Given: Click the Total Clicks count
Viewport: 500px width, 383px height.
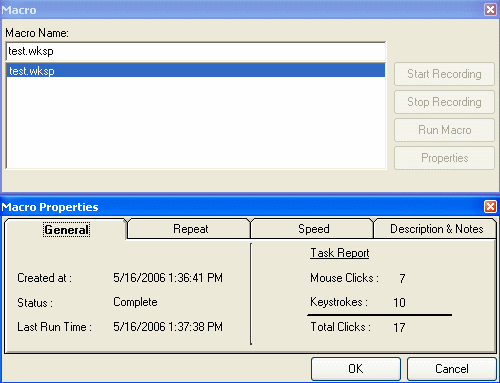Looking at the screenshot, I should coord(399,327).
